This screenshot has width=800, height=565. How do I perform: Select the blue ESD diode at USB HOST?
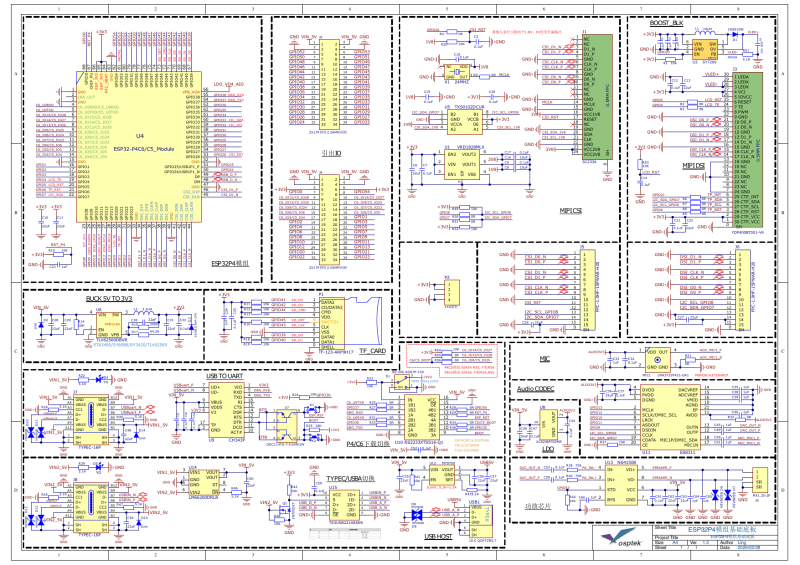coord(417,514)
